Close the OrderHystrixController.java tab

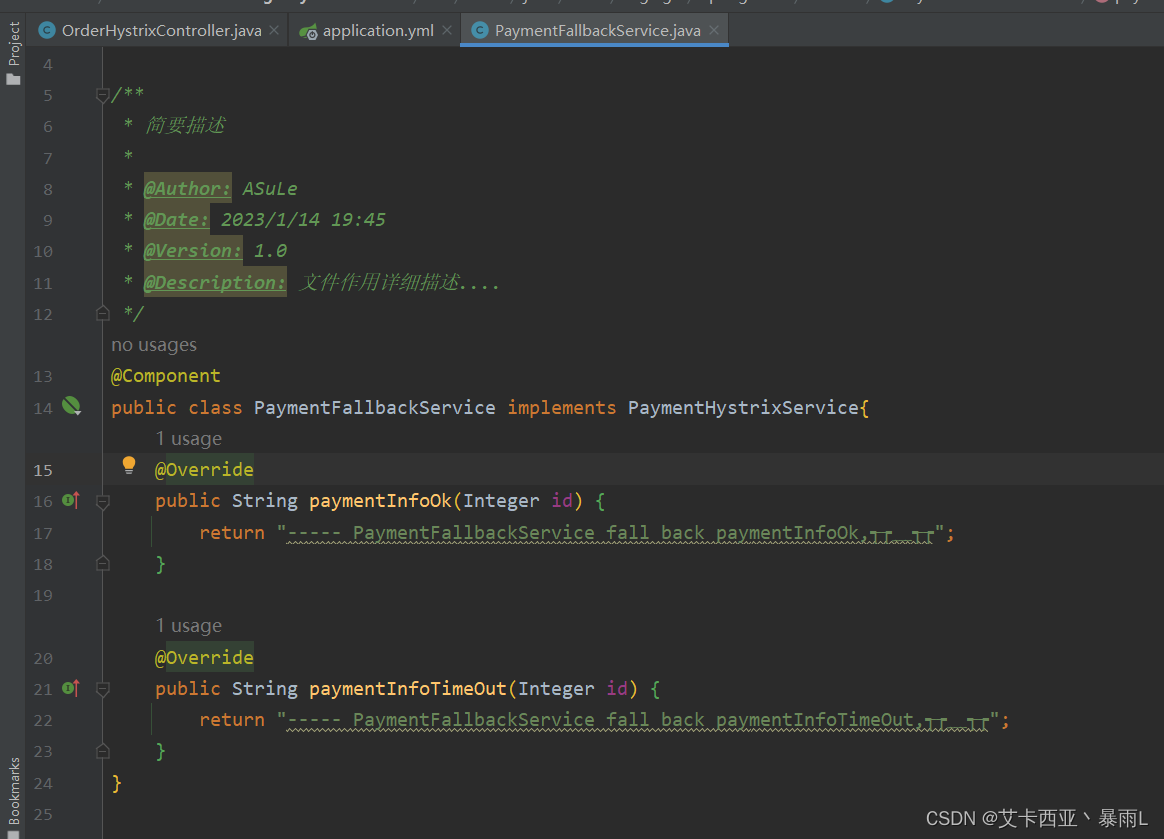pos(274,30)
